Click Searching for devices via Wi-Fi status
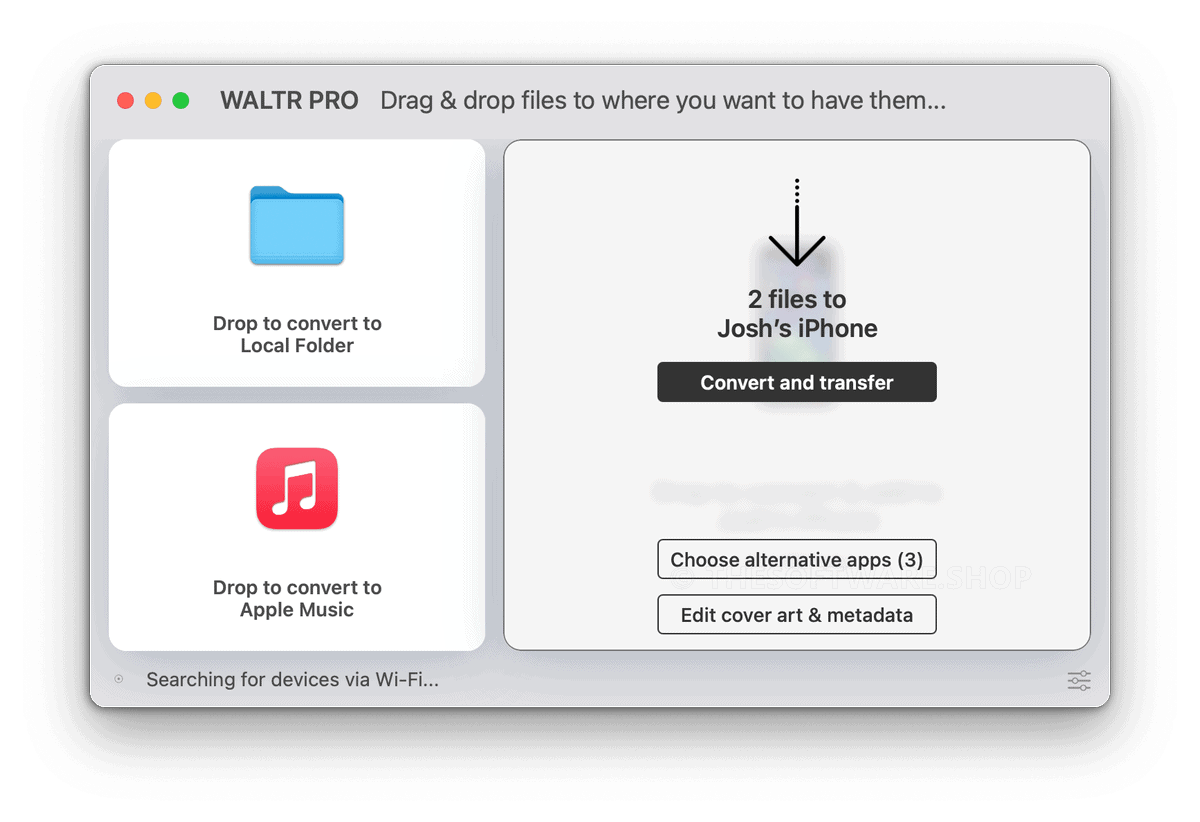Viewport: 1200px width, 822px height. pos(292,680)
